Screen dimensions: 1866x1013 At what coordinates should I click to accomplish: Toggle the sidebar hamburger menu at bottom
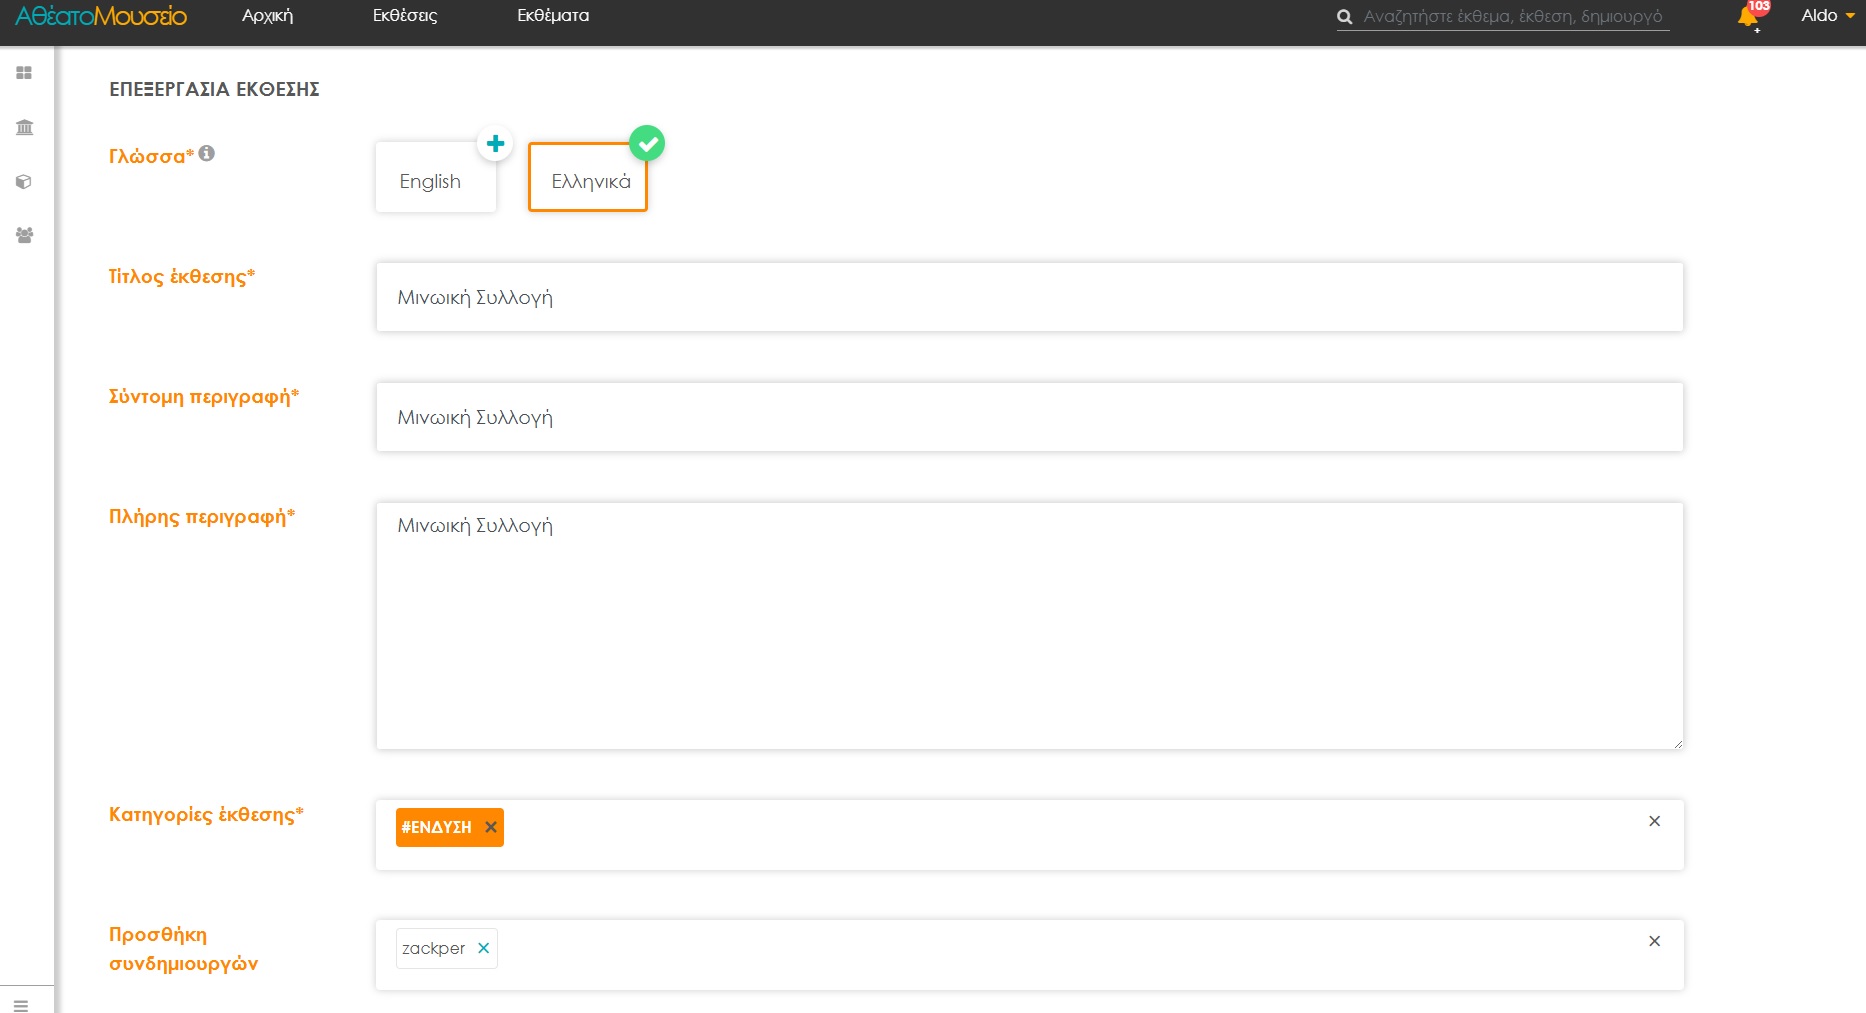point(21,1005)
